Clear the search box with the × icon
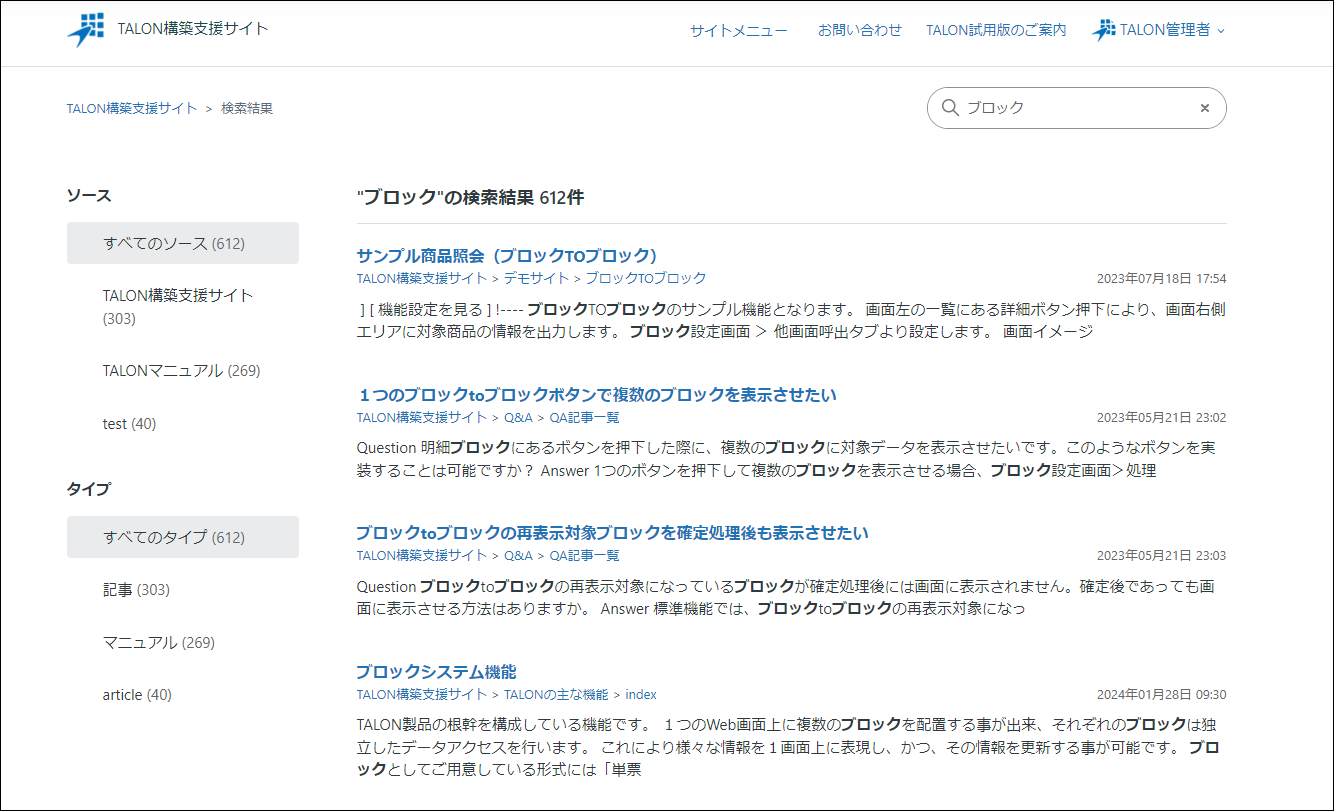1334x811 pixels. point(1205,108)
